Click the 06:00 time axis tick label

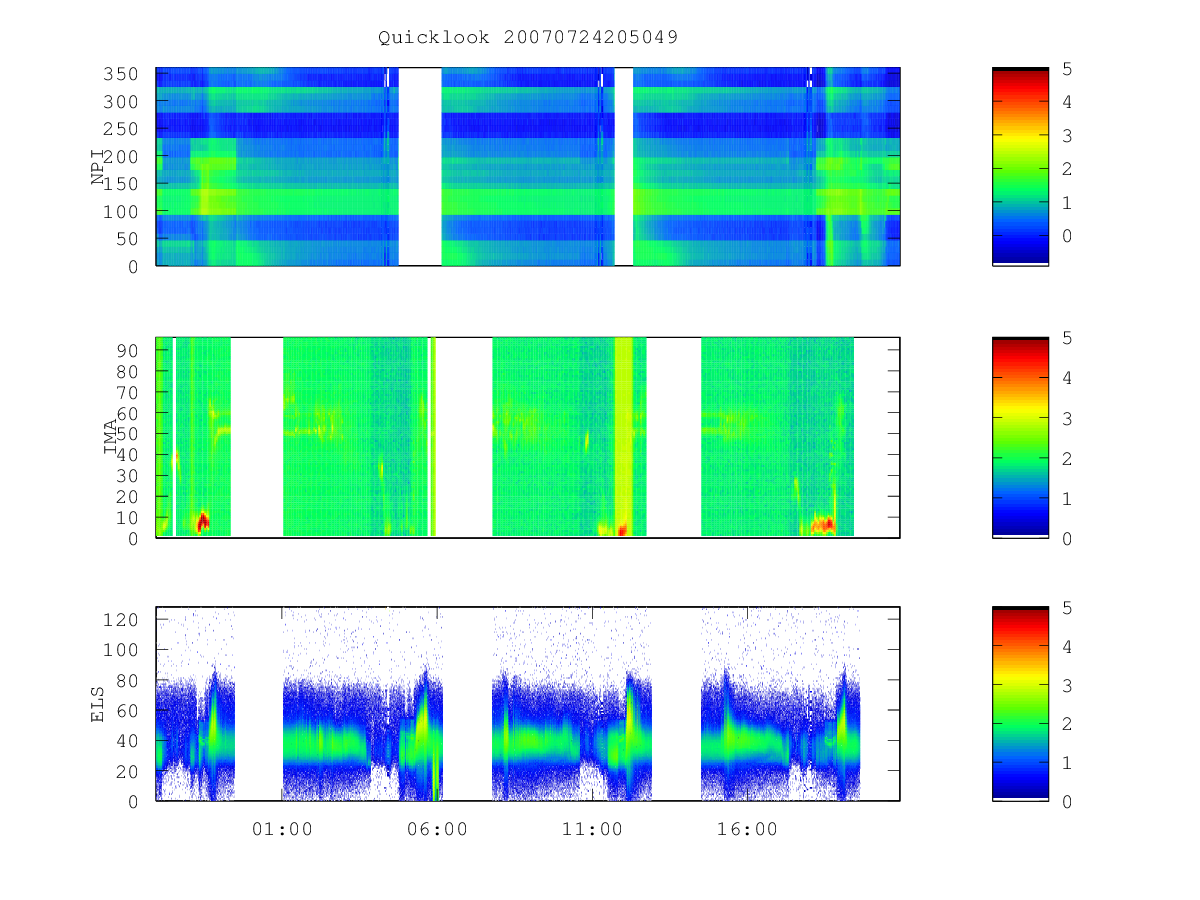click(437, 829)
